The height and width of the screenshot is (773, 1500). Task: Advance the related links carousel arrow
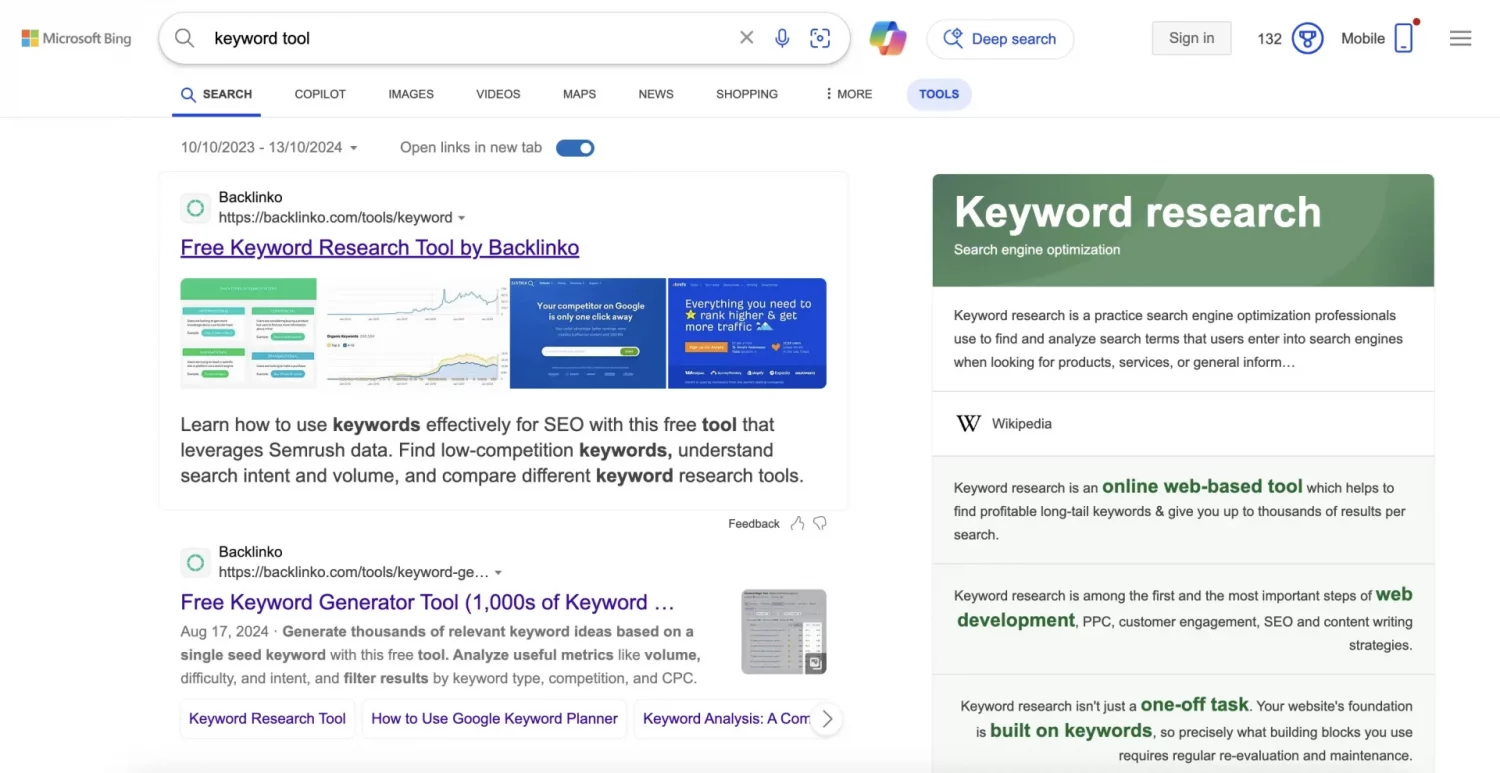point(826,718)
